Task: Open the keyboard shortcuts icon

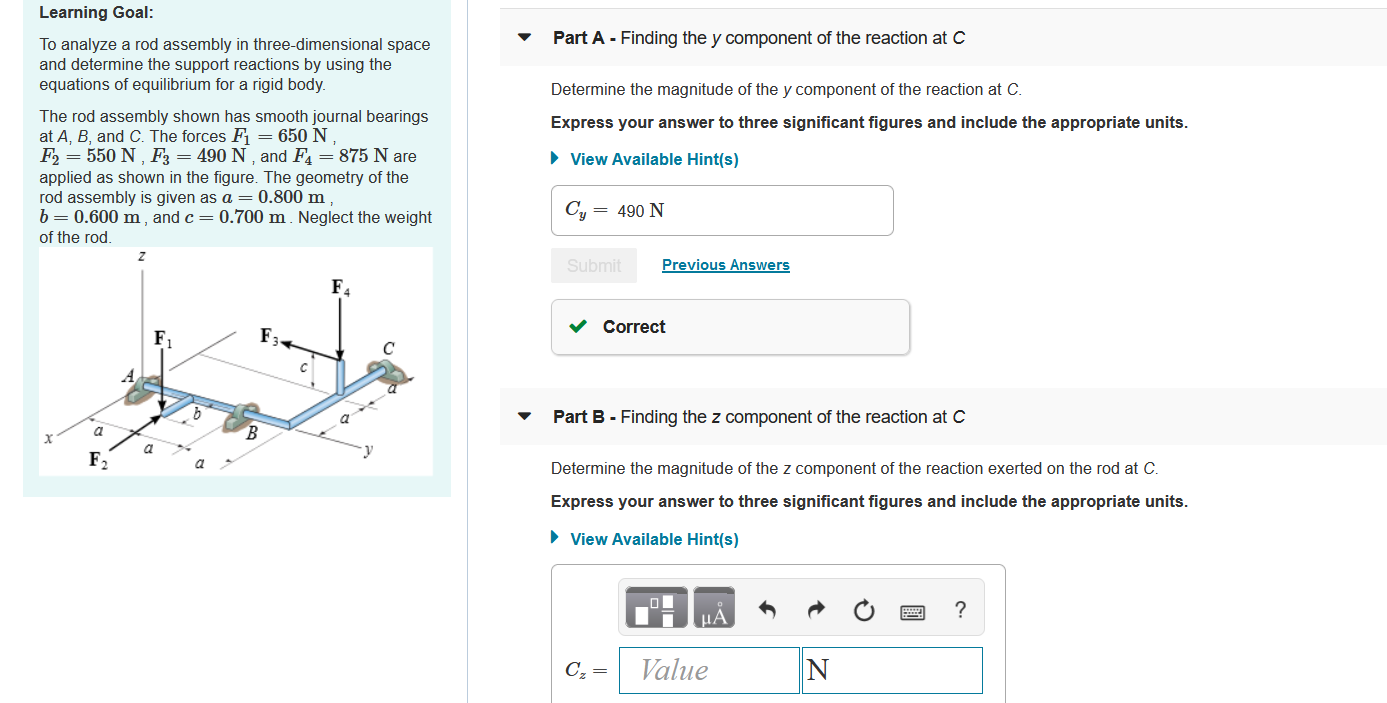Action: point(912,608)
